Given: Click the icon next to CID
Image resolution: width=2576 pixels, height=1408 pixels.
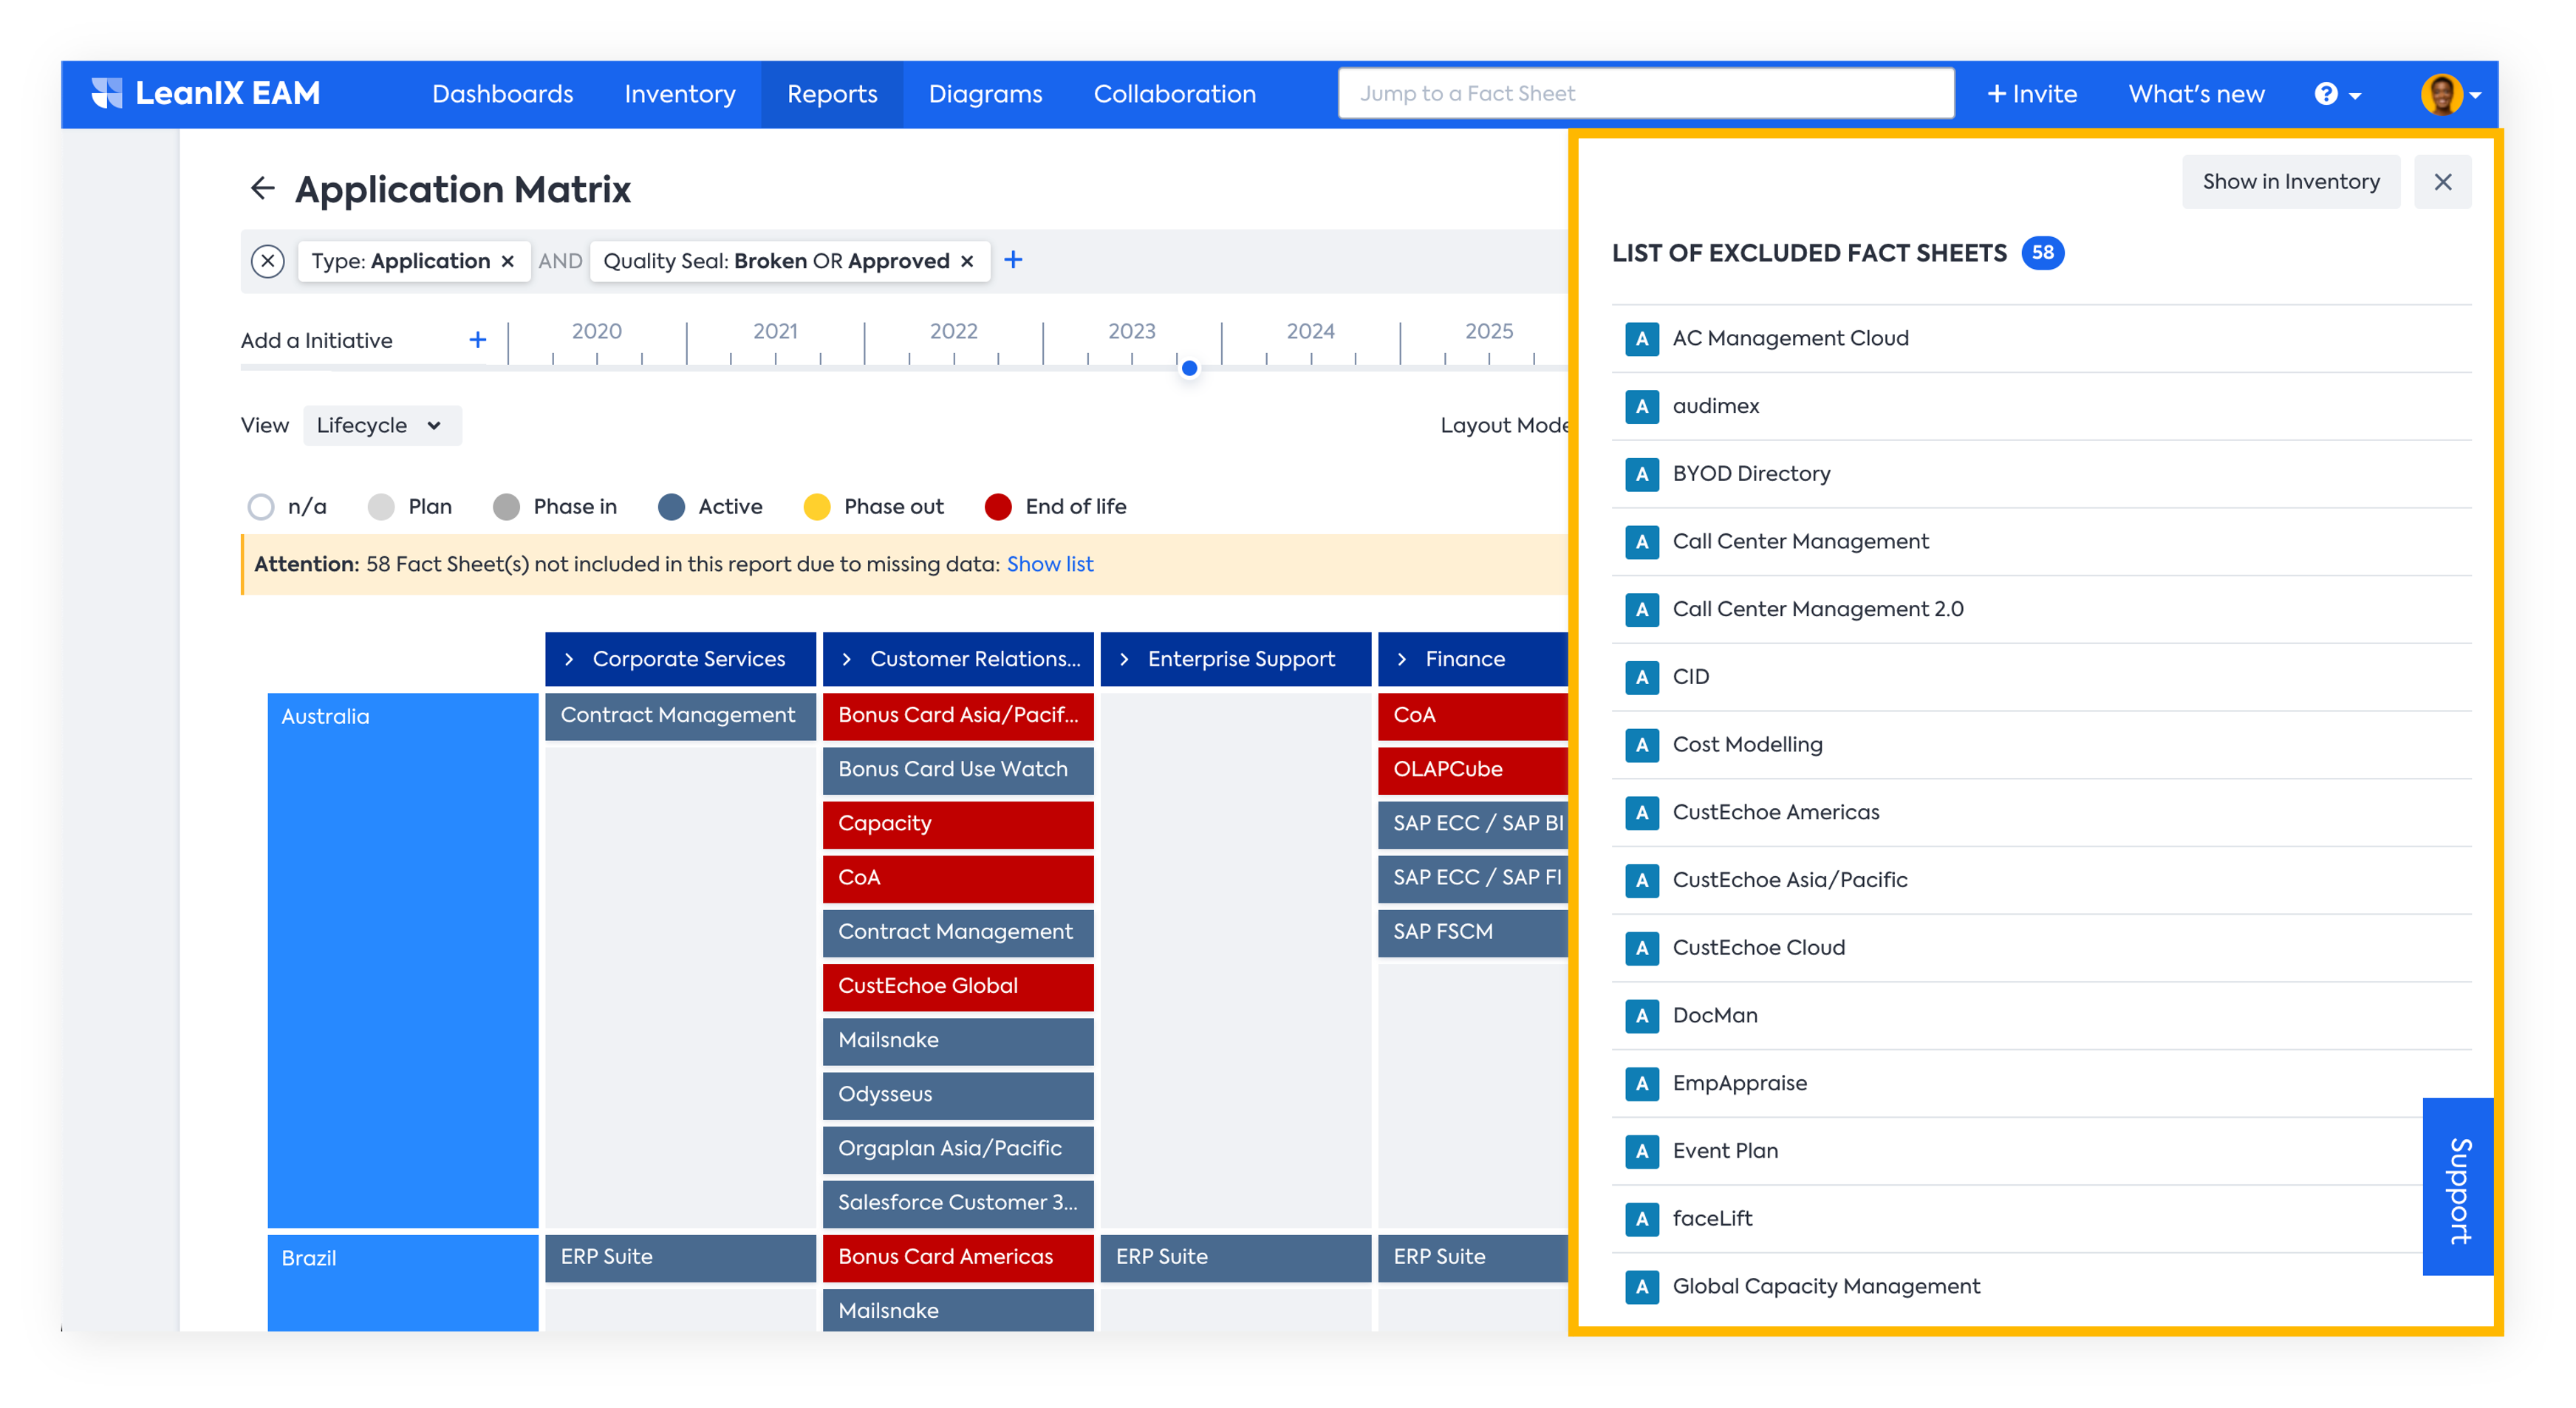Looking at the screenshot, I should click(1641, 677).
